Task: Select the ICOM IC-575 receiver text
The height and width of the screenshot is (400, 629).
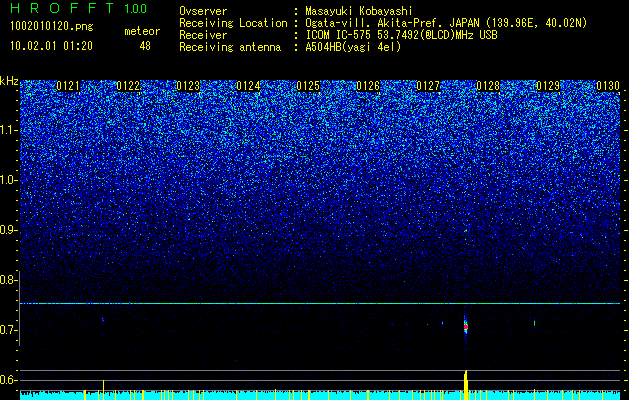Action: [401, 35]
